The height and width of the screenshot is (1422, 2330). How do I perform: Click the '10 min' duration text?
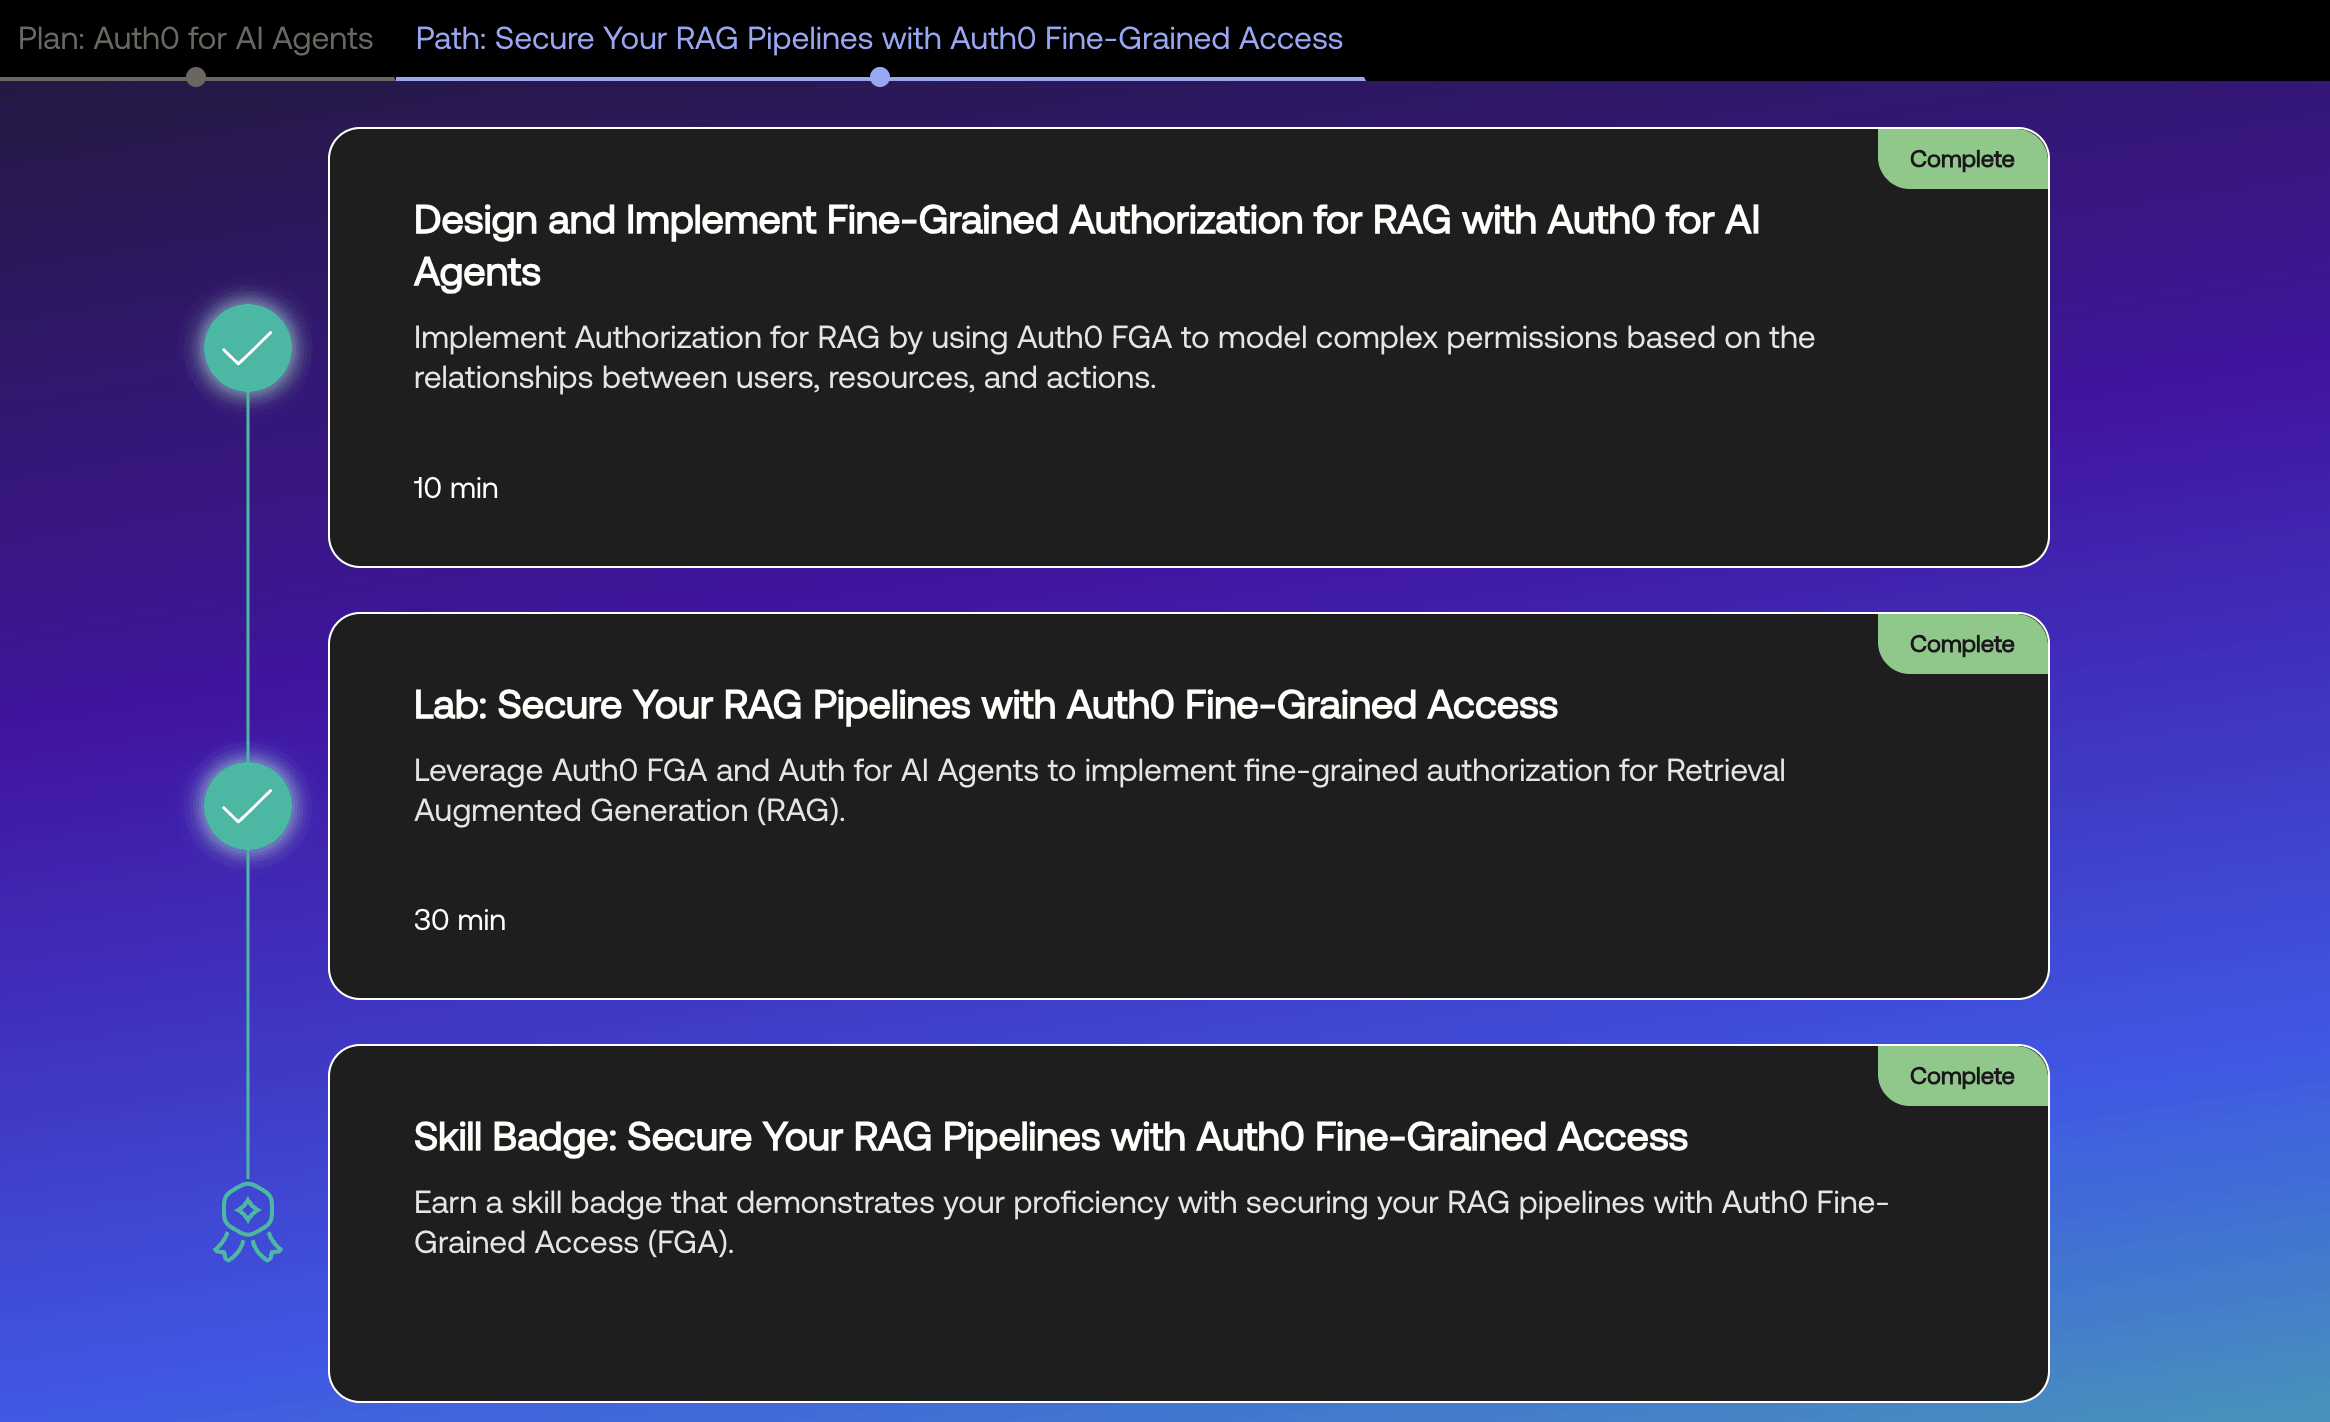456,488
